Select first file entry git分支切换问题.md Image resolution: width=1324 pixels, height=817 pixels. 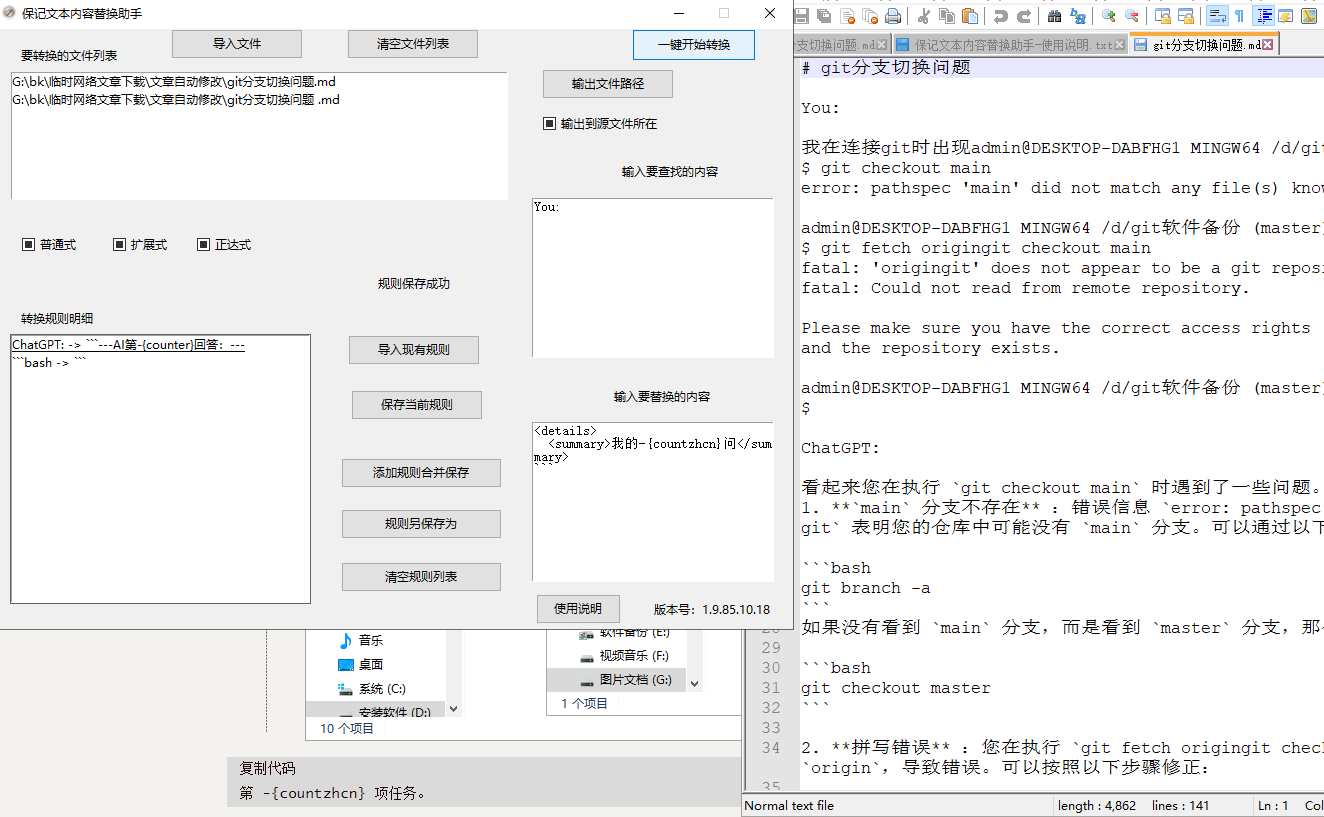click(x=174, y=81)
